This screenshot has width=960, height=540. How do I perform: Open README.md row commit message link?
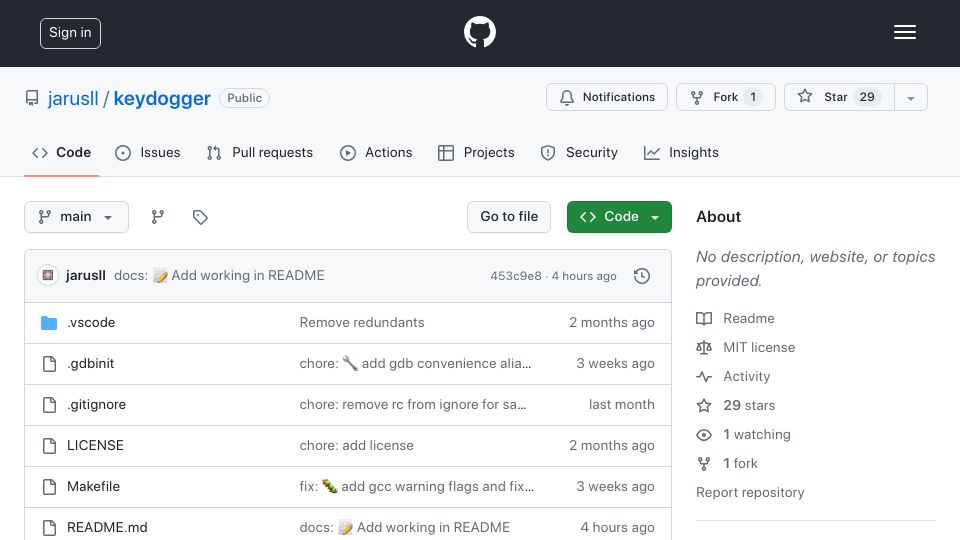click(x=404, y=528)
